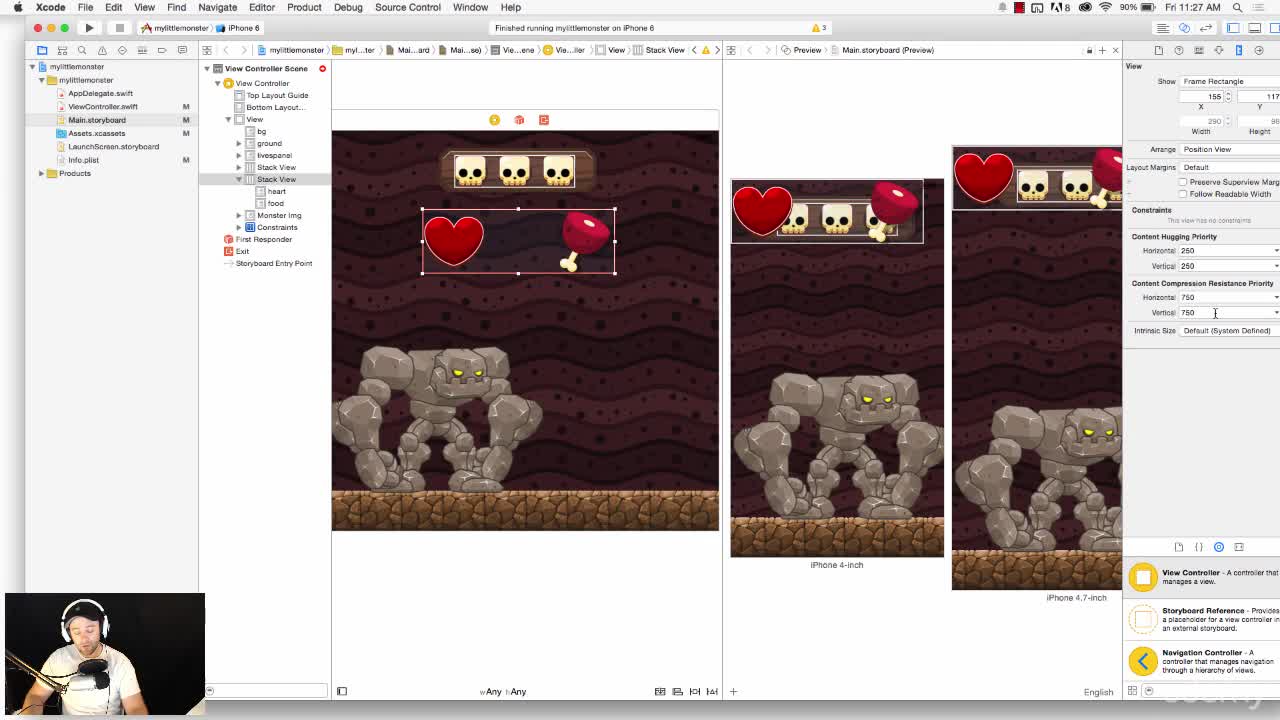Open the Identity inspector icon
1280x720 pixels.
pos(1199,50)
